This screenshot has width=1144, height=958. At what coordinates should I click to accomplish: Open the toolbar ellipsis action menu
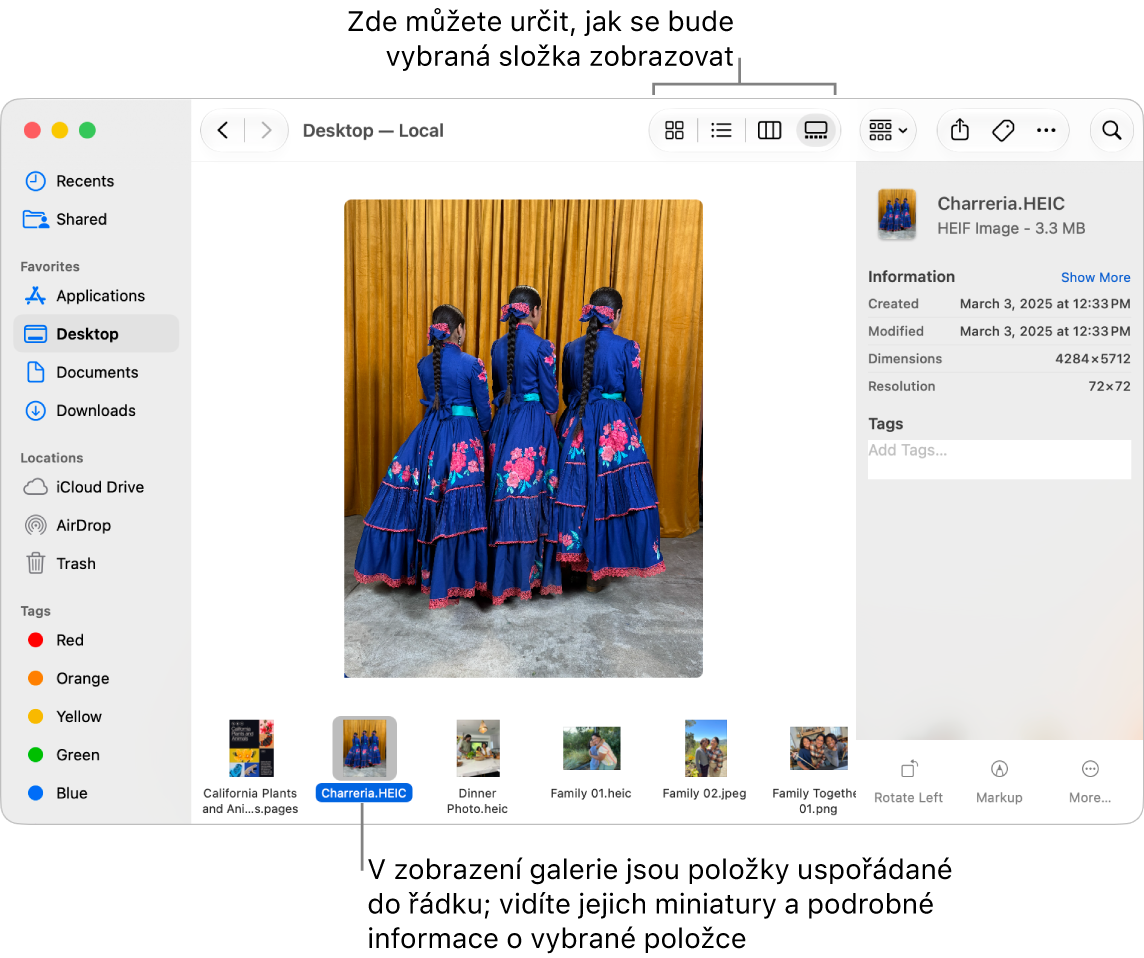pos(1046,131)
